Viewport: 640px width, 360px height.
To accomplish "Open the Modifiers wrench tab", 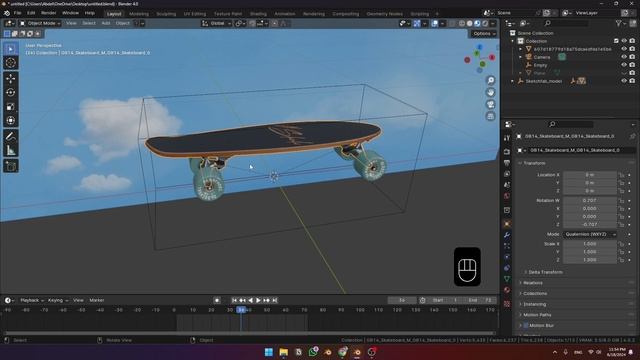I will 507,235.
